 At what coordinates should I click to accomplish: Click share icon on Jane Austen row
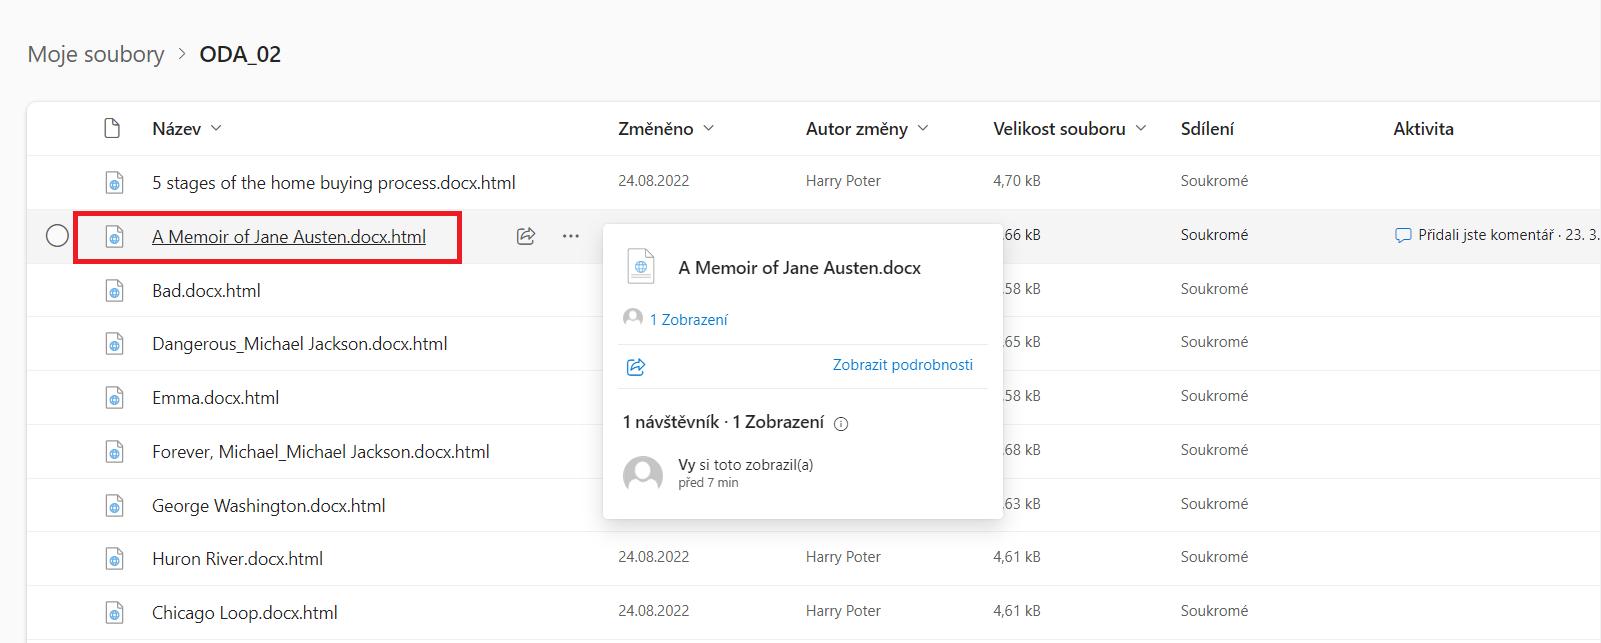coord(526,236)
